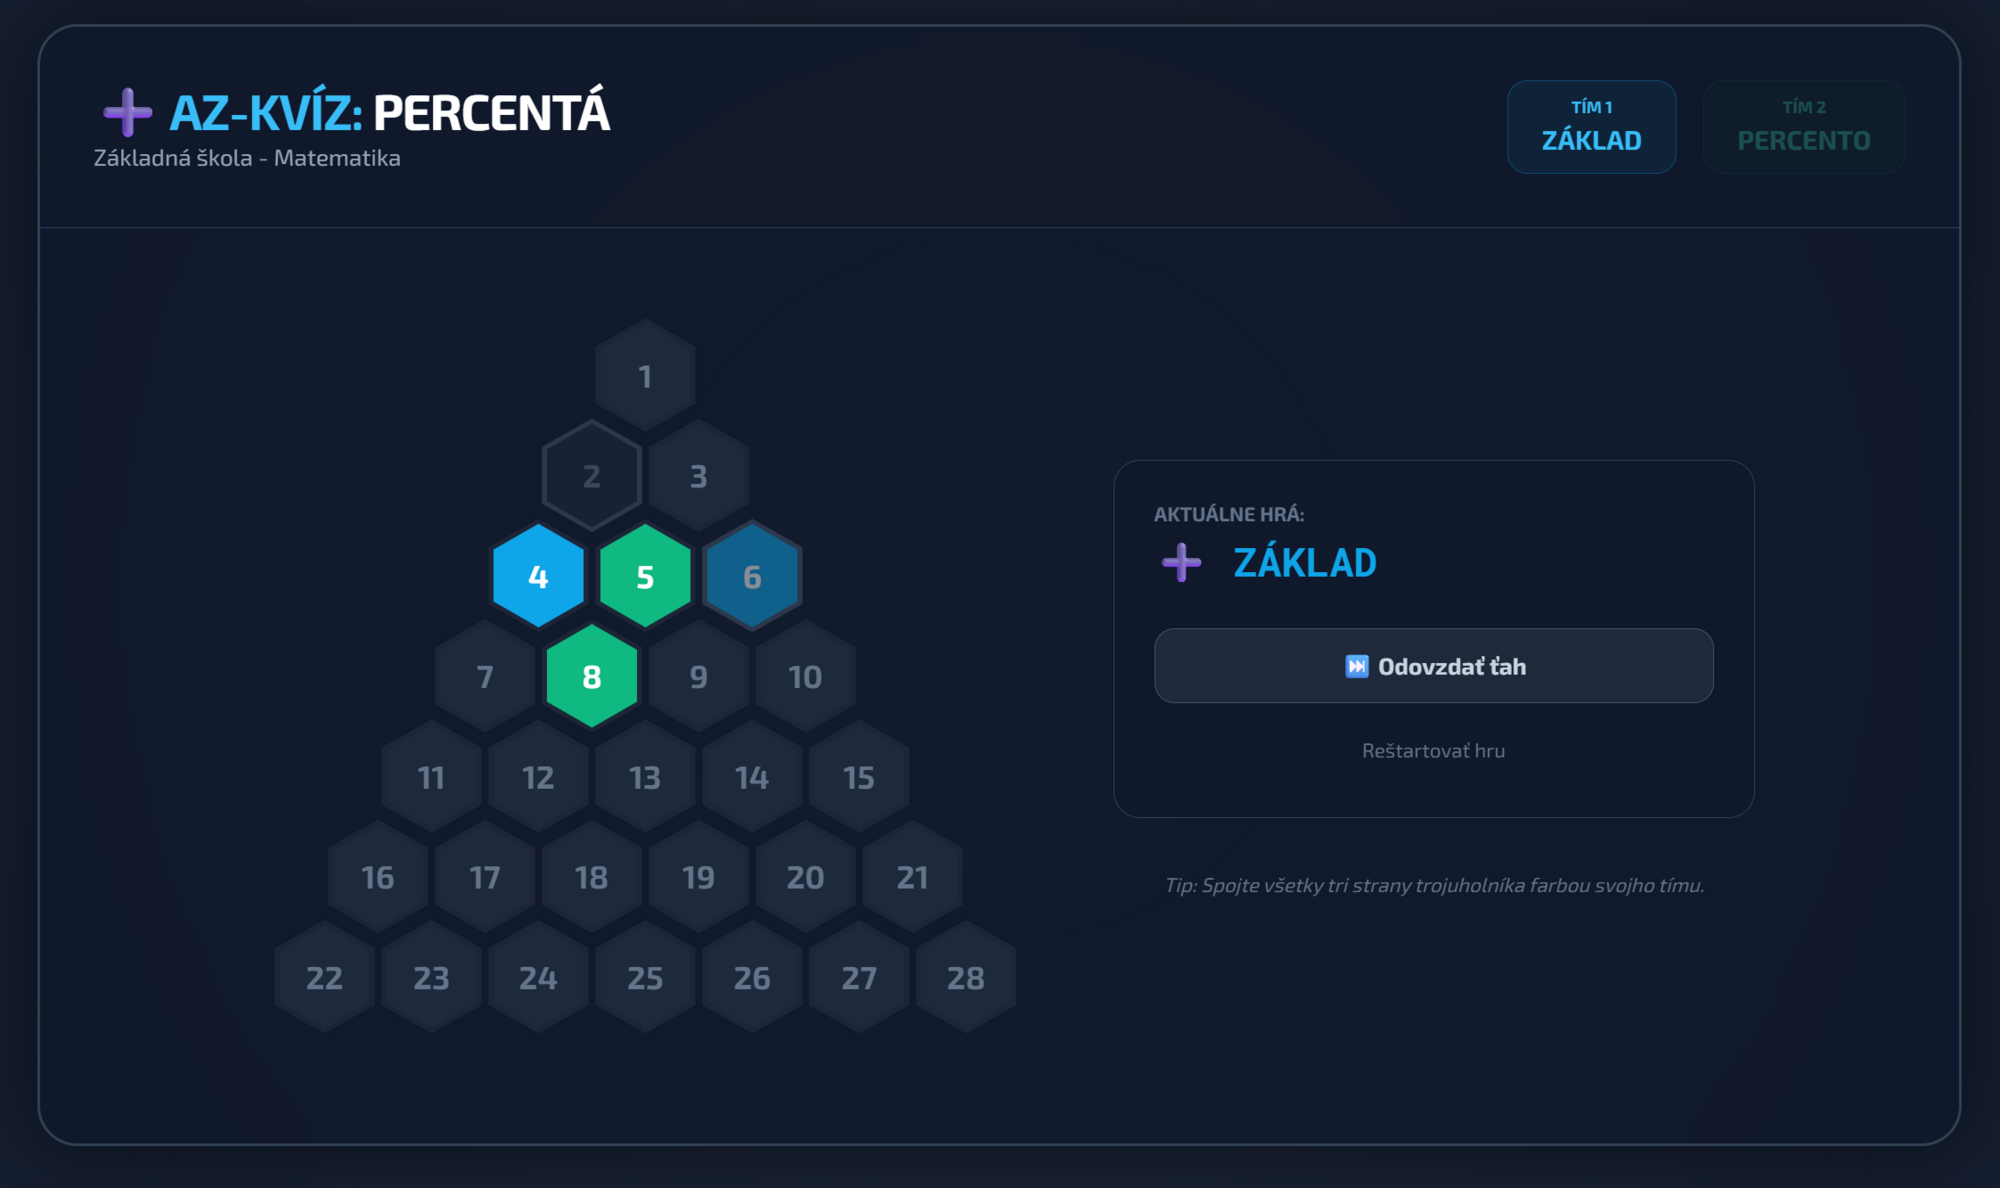
Task: Select hexagon tile 28
Action: tap(966, 977)
